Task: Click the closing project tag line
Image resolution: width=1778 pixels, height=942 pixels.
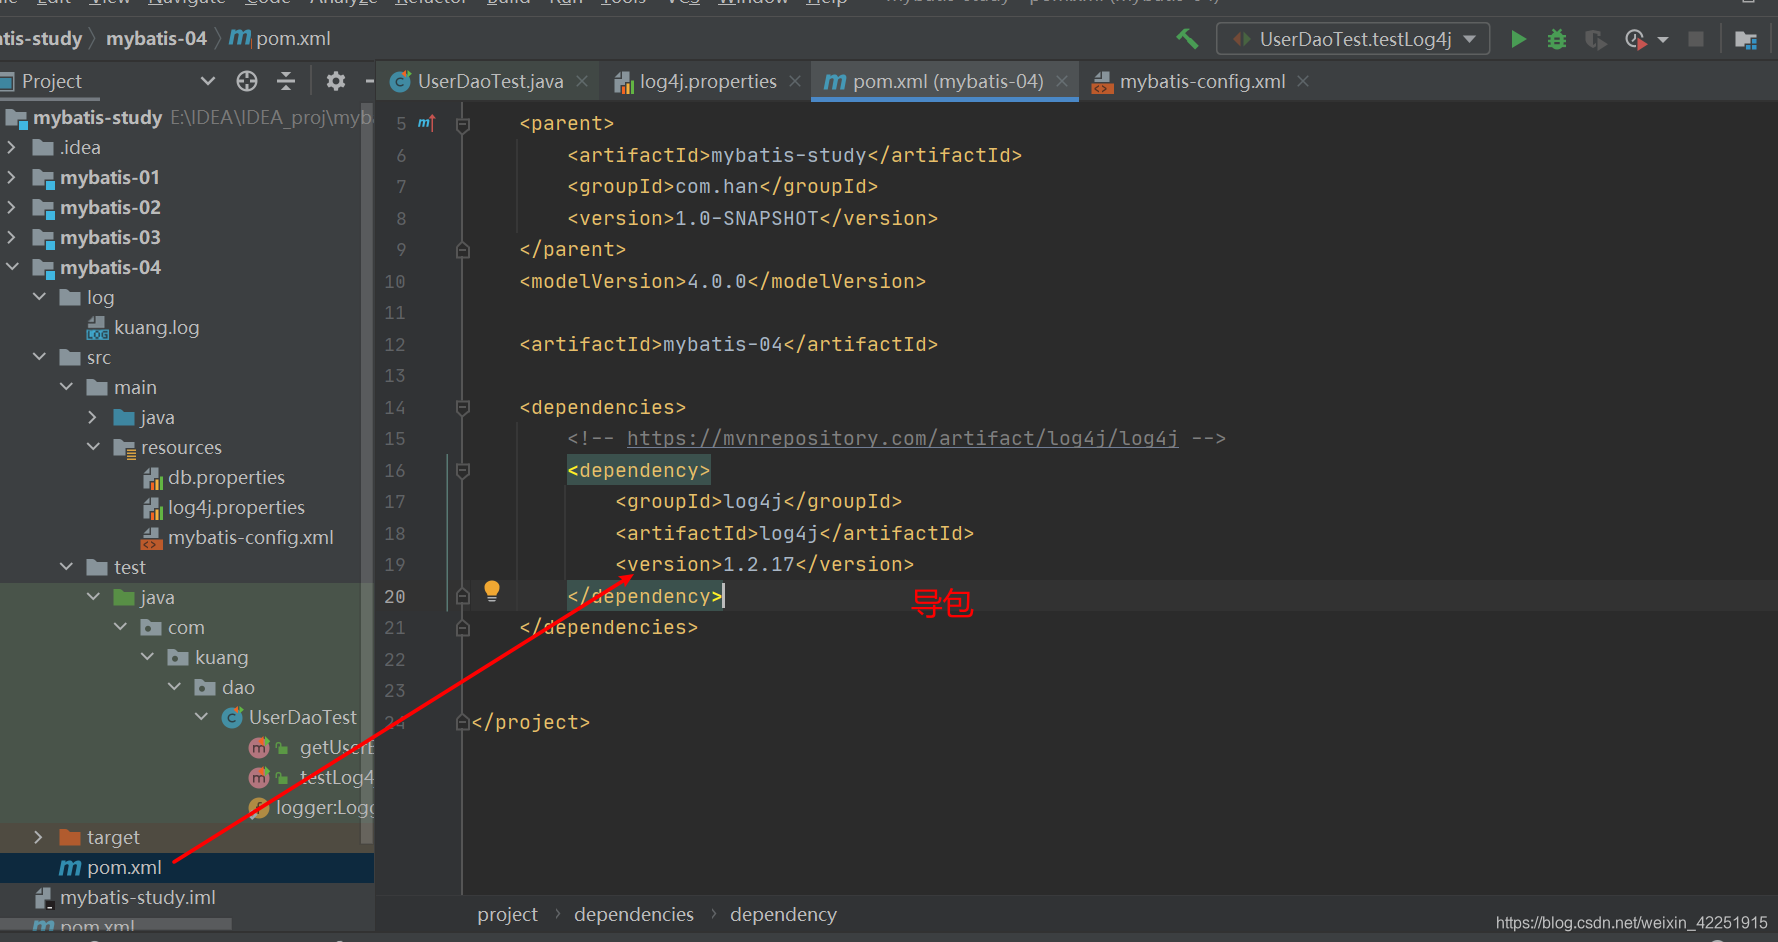Action: (x=531, y=722)
